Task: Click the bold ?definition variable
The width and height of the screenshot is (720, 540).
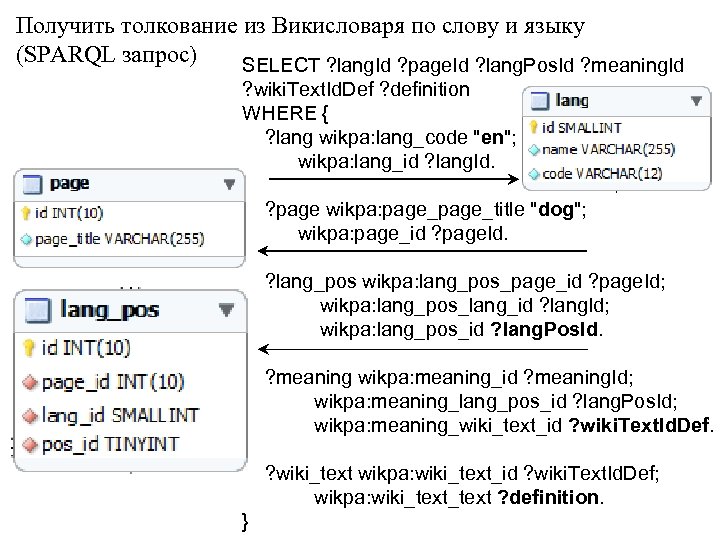Action: 548,497
